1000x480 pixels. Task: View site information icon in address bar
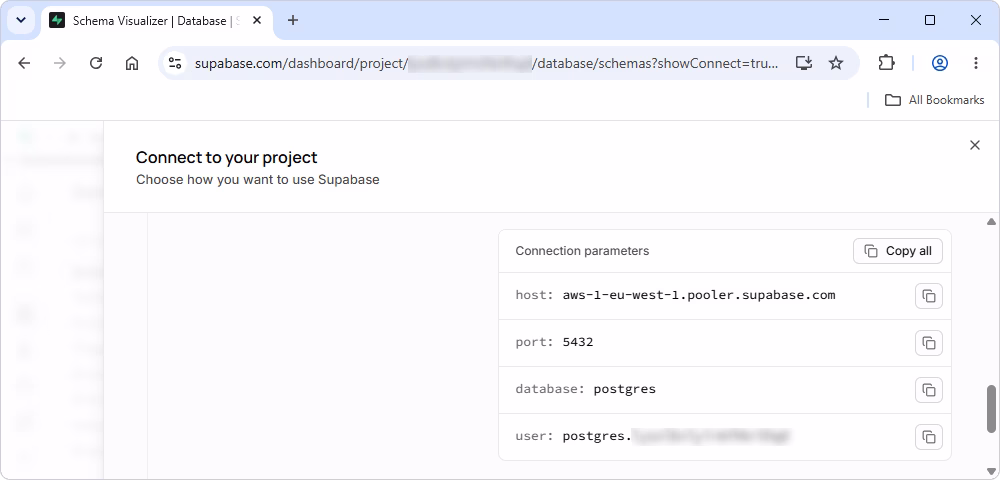(175, 63)
